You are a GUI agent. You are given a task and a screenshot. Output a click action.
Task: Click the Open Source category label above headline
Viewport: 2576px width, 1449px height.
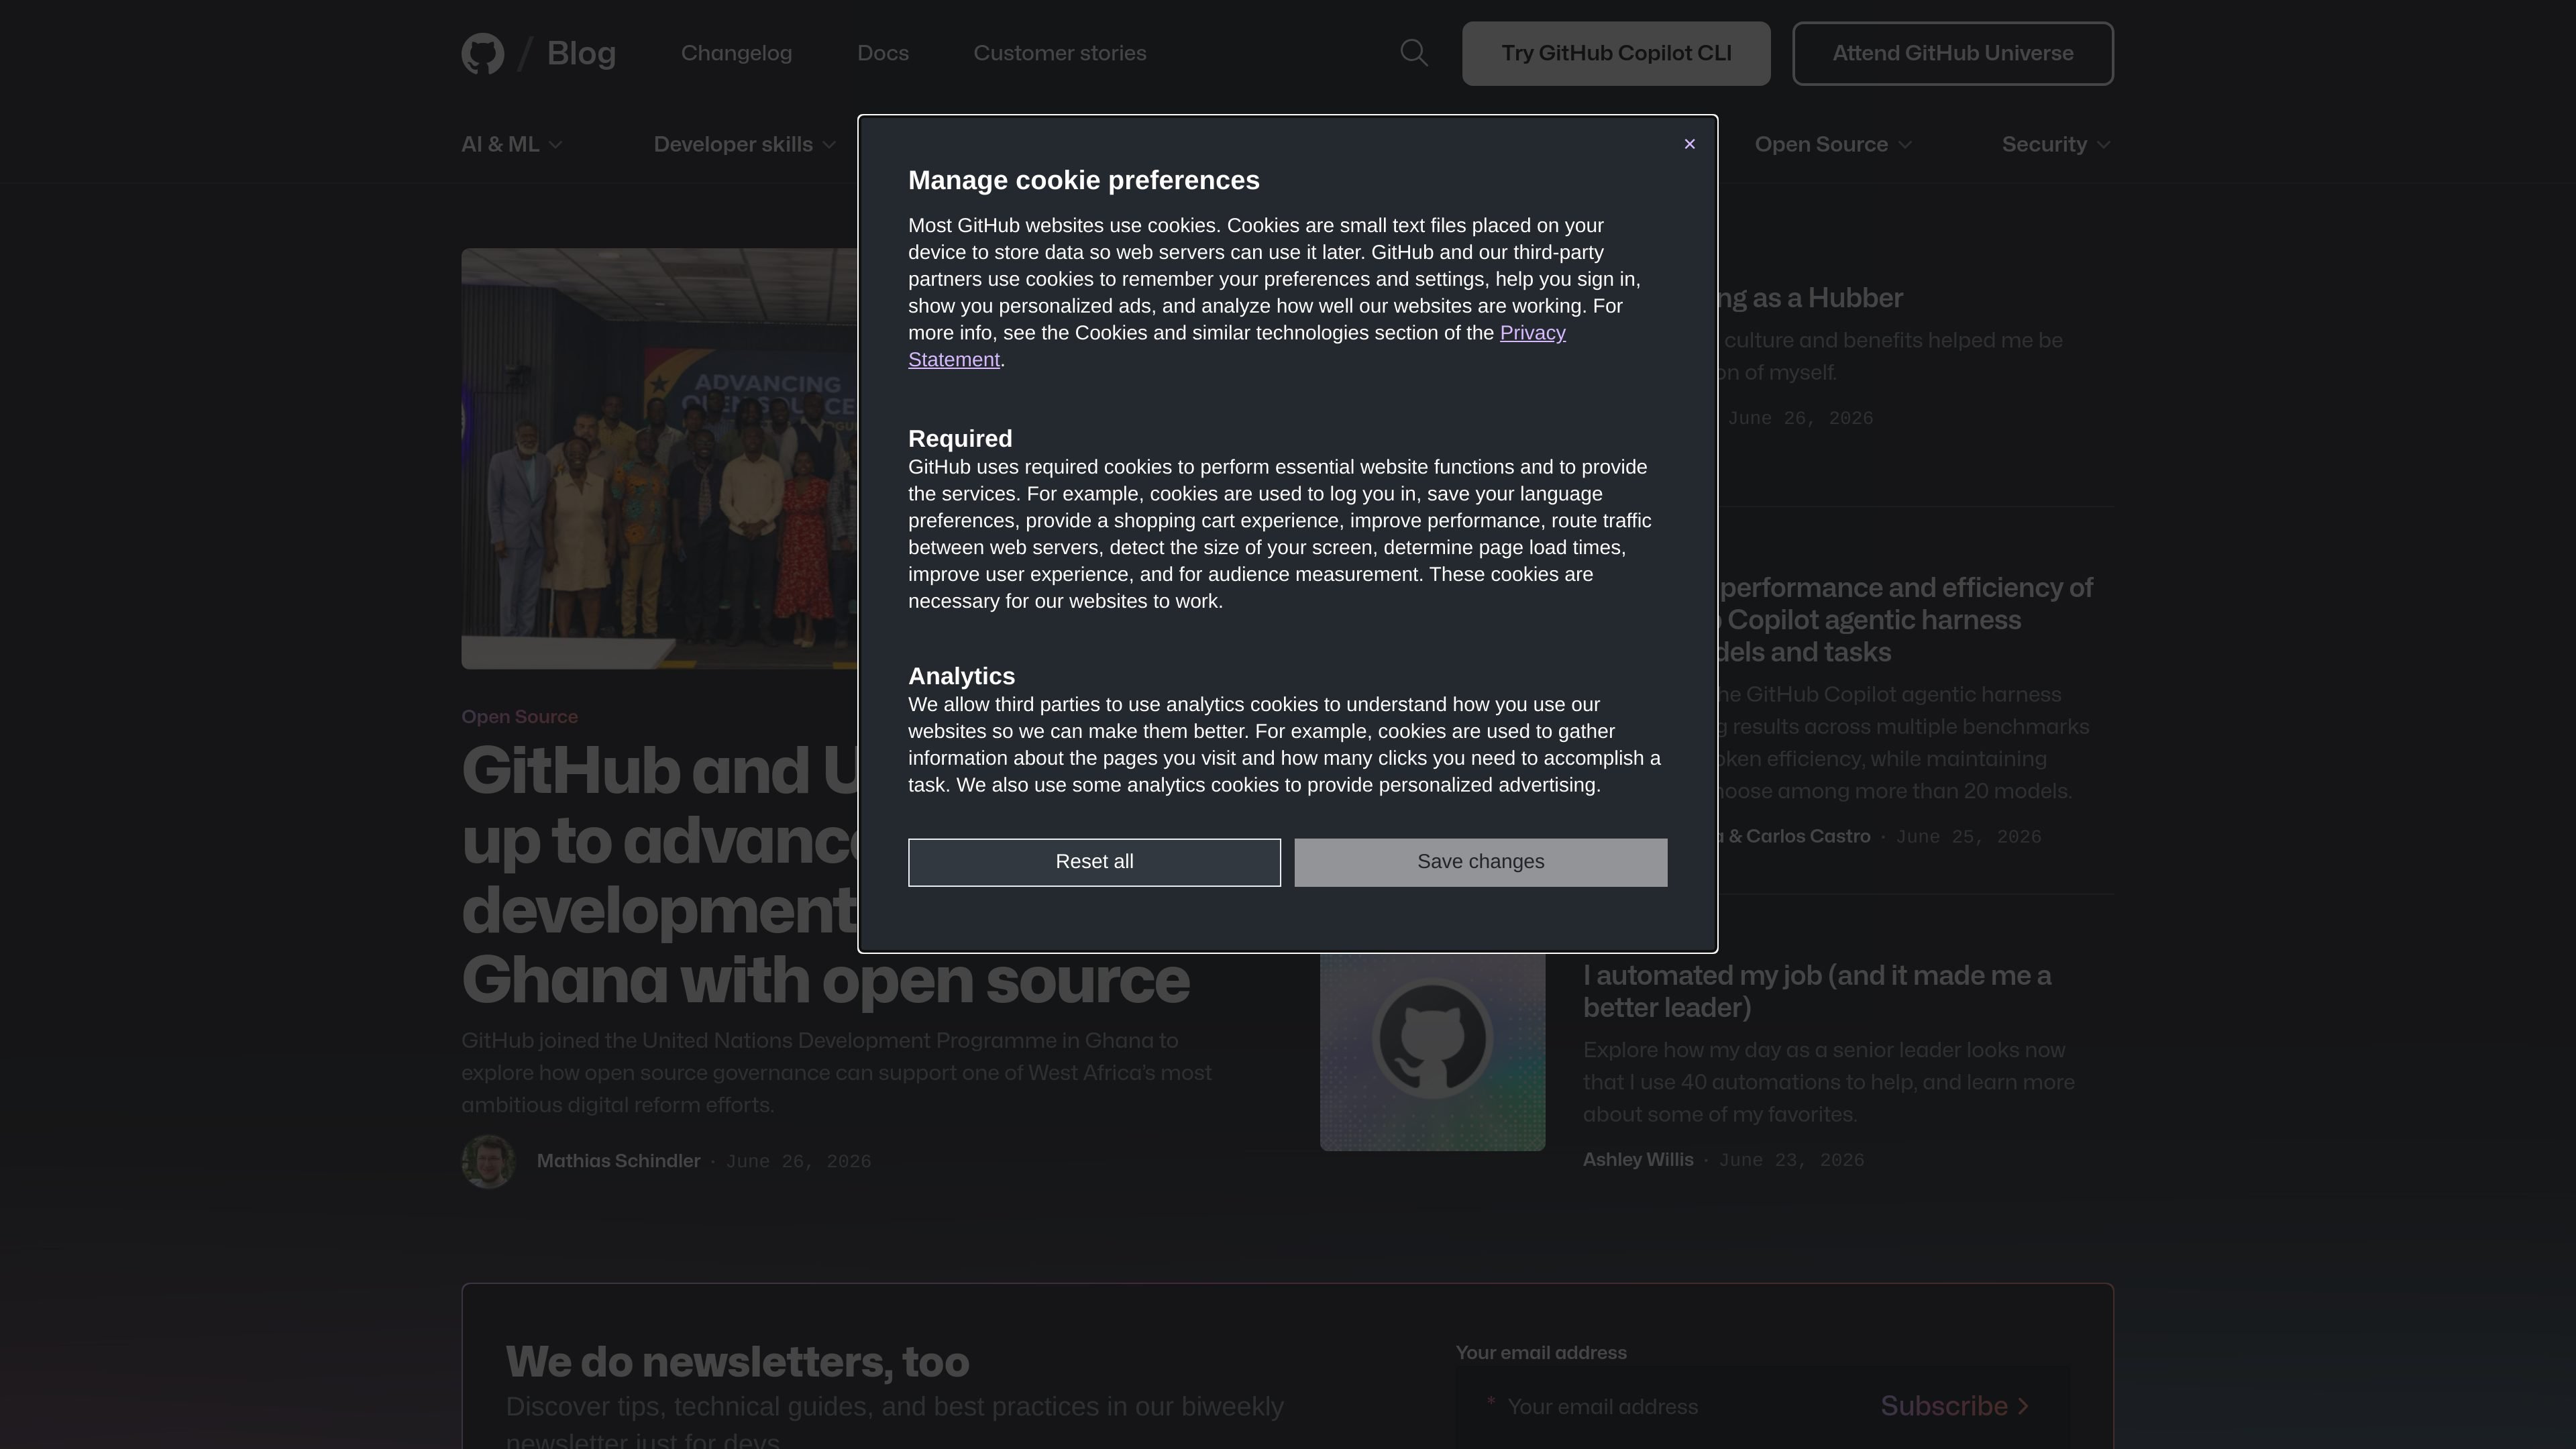(x=519, y=717)
